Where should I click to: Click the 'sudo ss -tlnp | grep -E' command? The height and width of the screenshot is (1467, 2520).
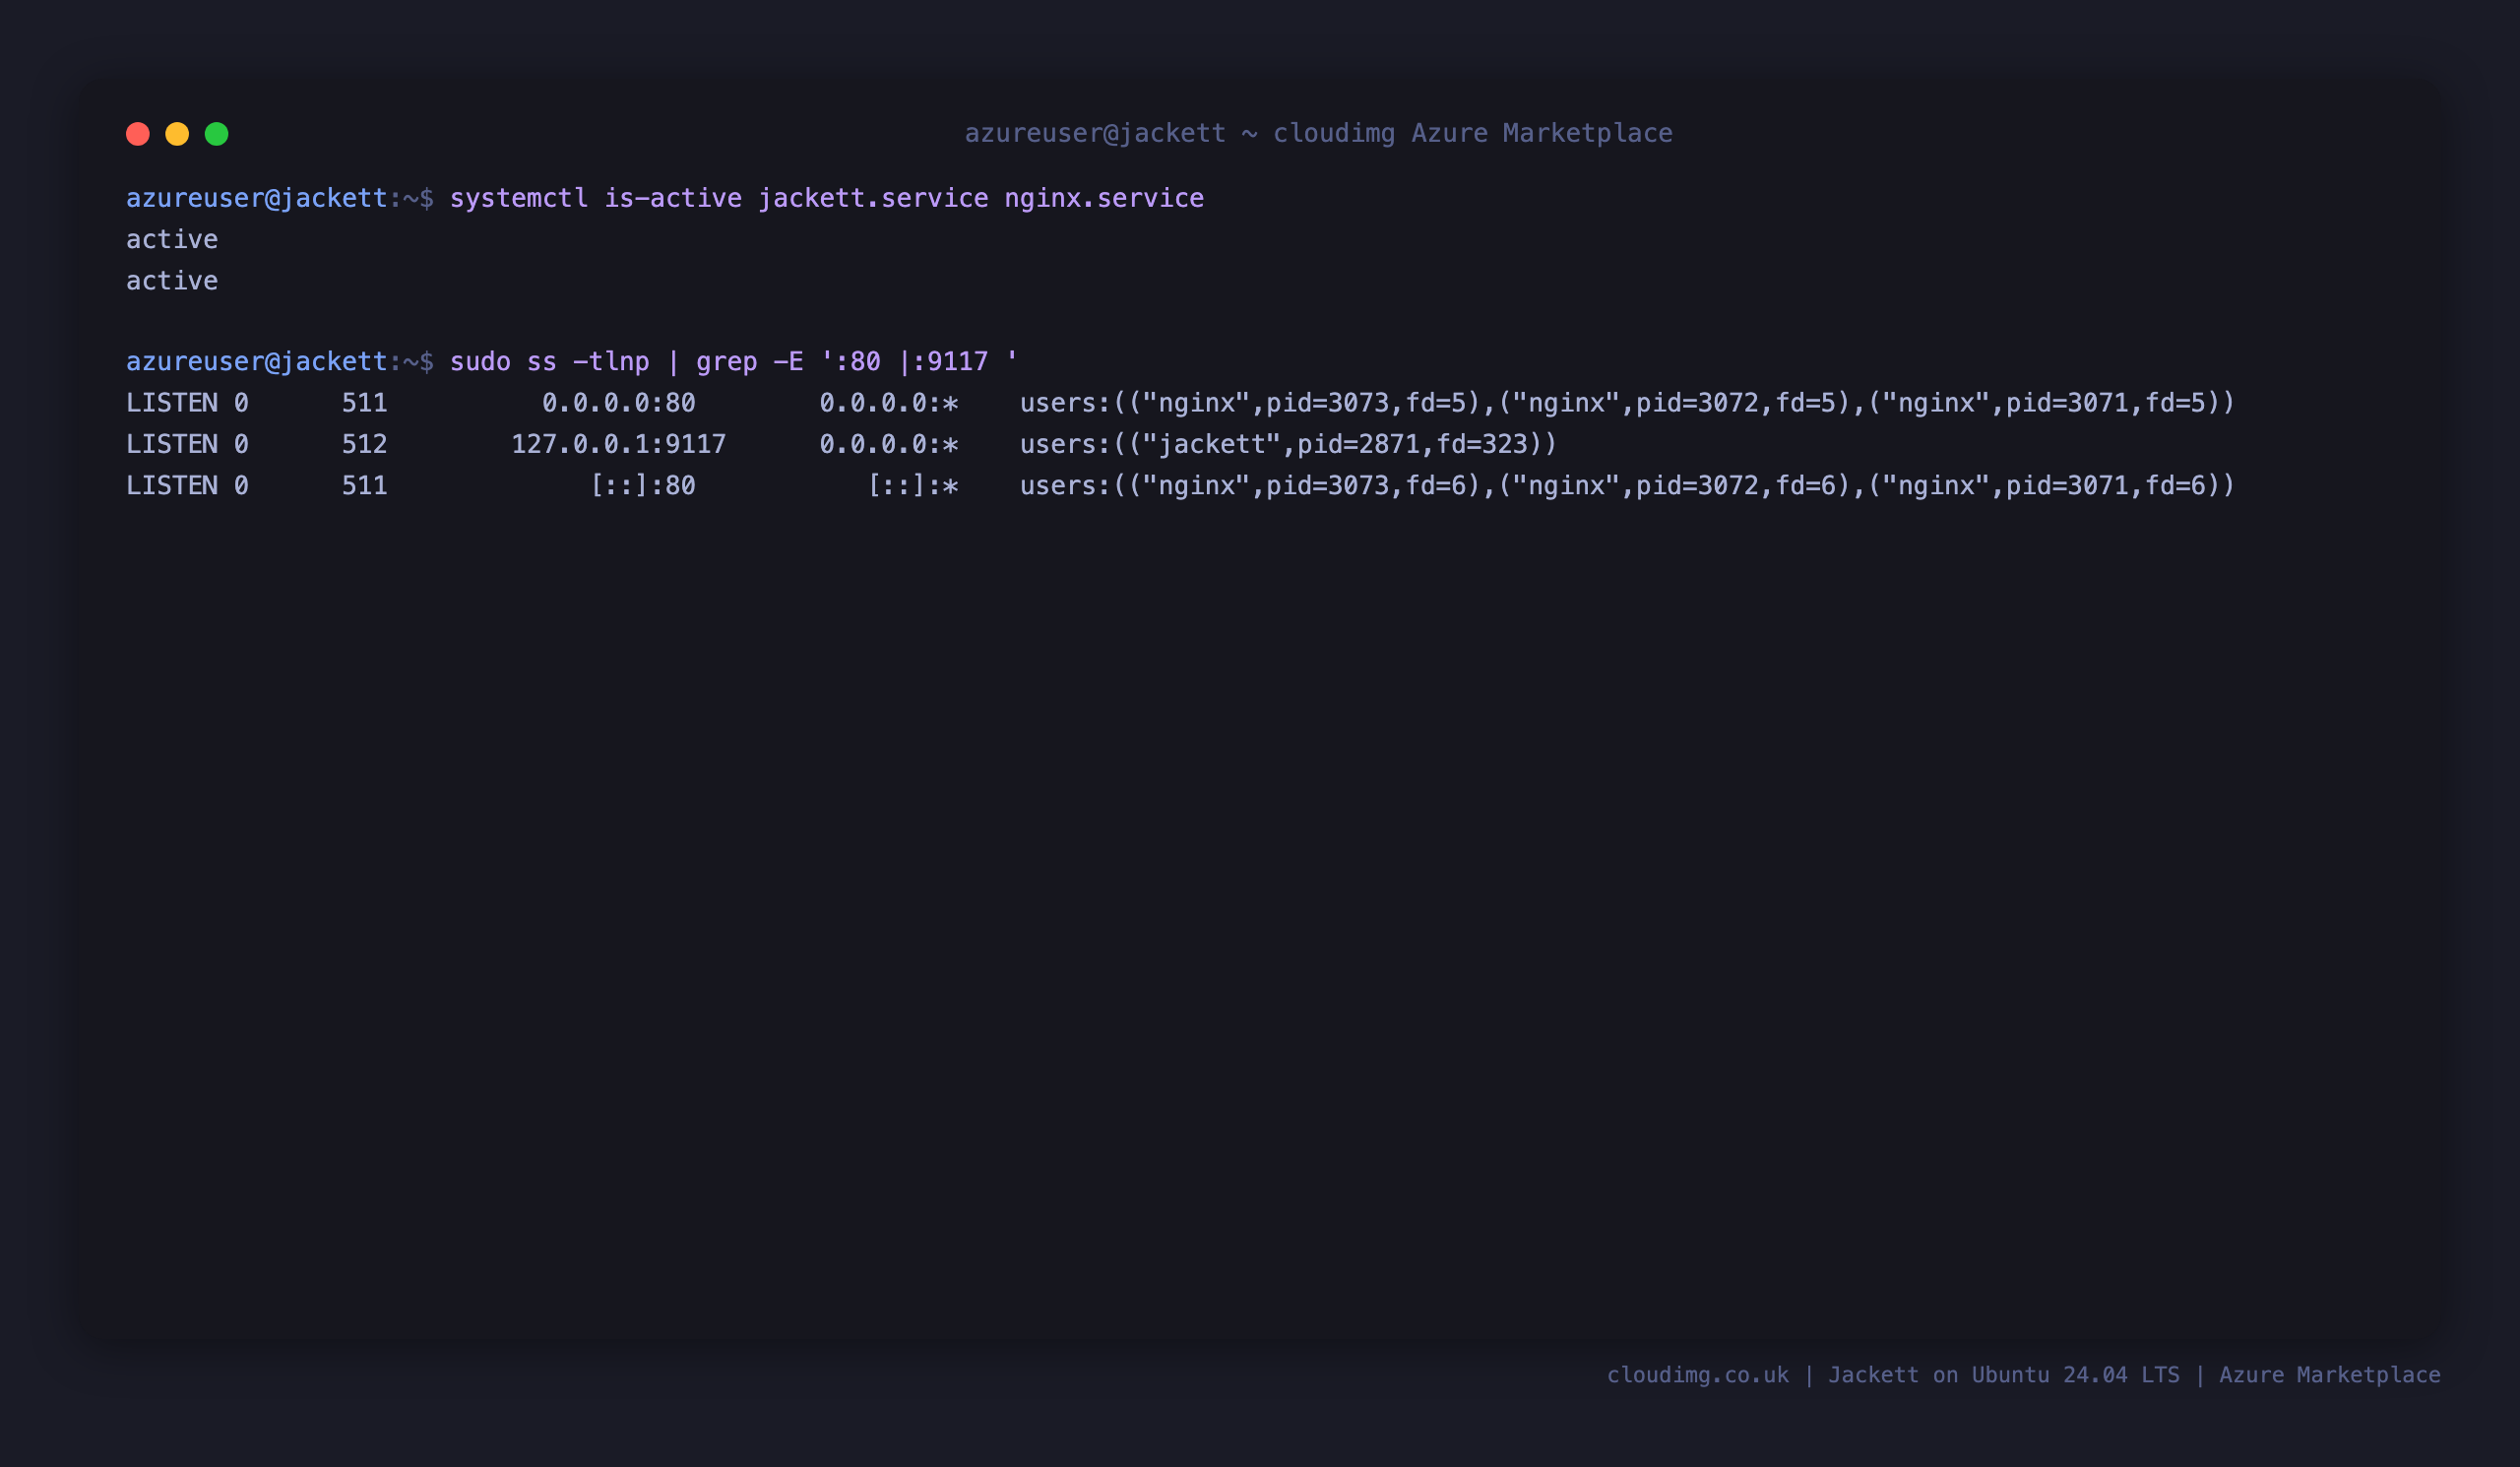pyautogui.click(x=733, y=361)
